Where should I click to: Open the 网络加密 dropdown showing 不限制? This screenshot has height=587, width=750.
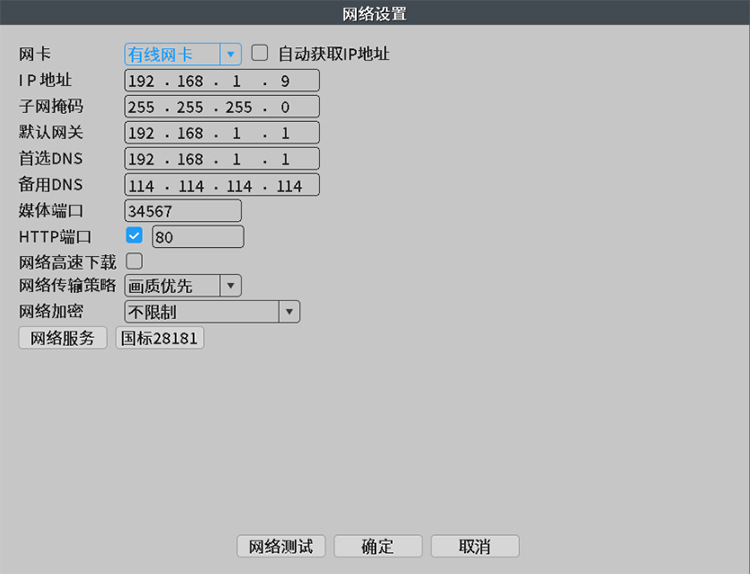tap(212, 312)
